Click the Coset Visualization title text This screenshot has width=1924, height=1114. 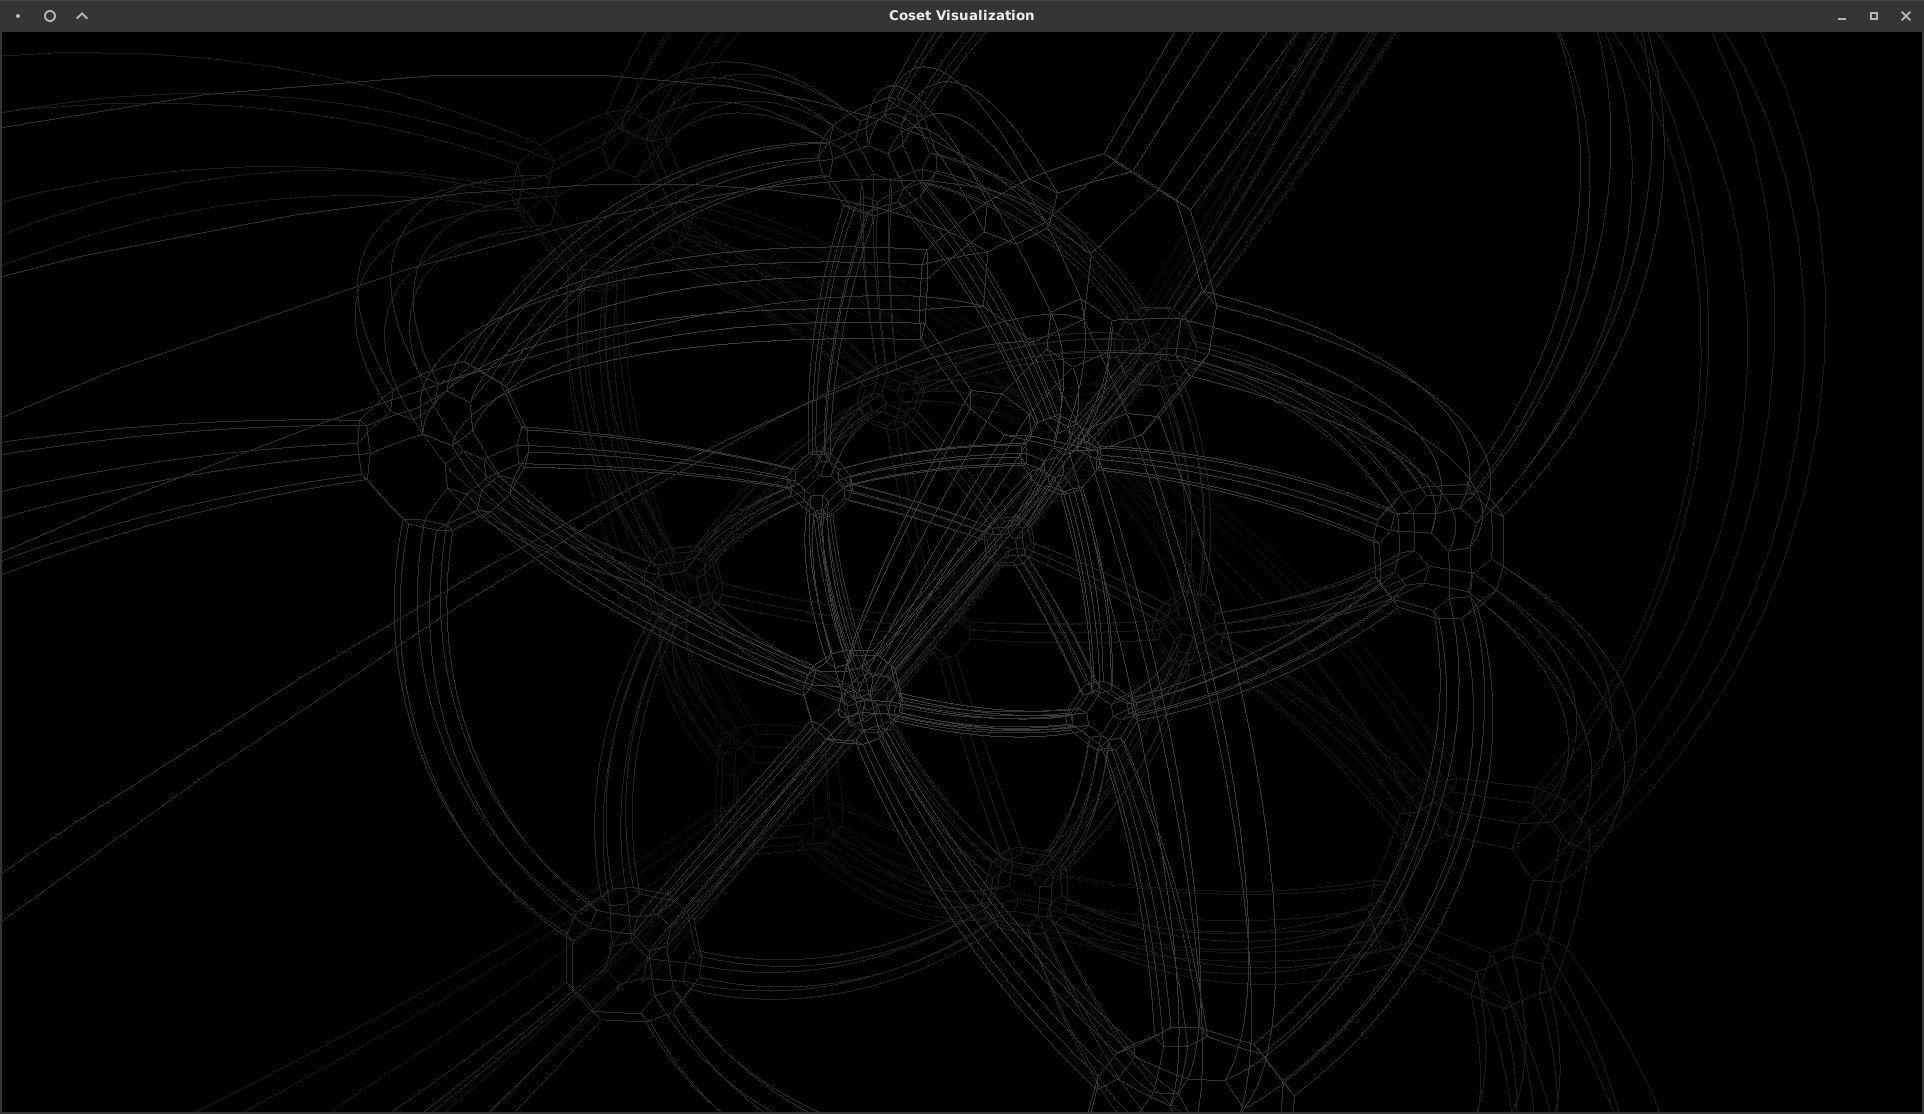tap(959, 14)
